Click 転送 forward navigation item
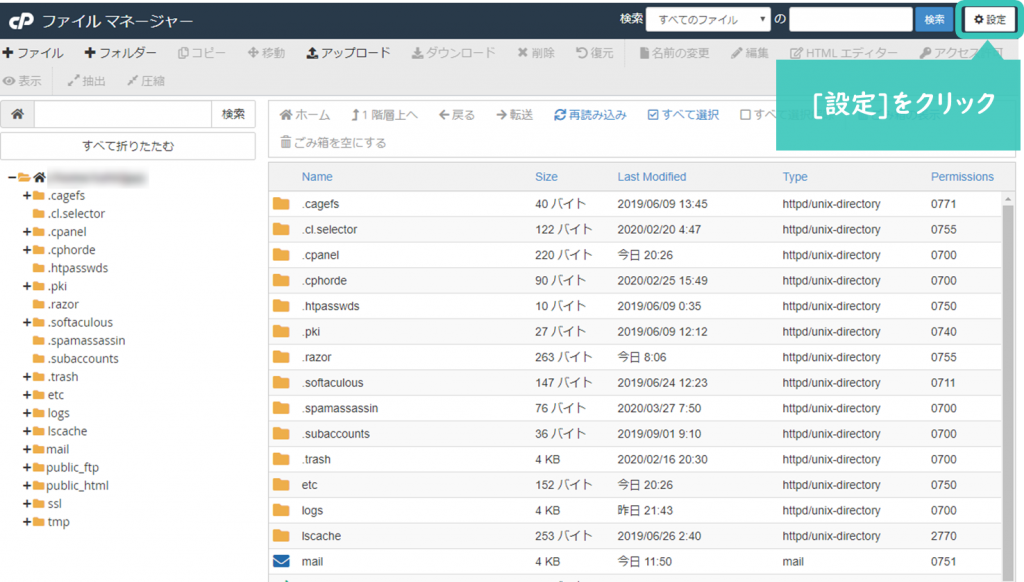This screenshot has height=582, width=1024. (515, 115)
